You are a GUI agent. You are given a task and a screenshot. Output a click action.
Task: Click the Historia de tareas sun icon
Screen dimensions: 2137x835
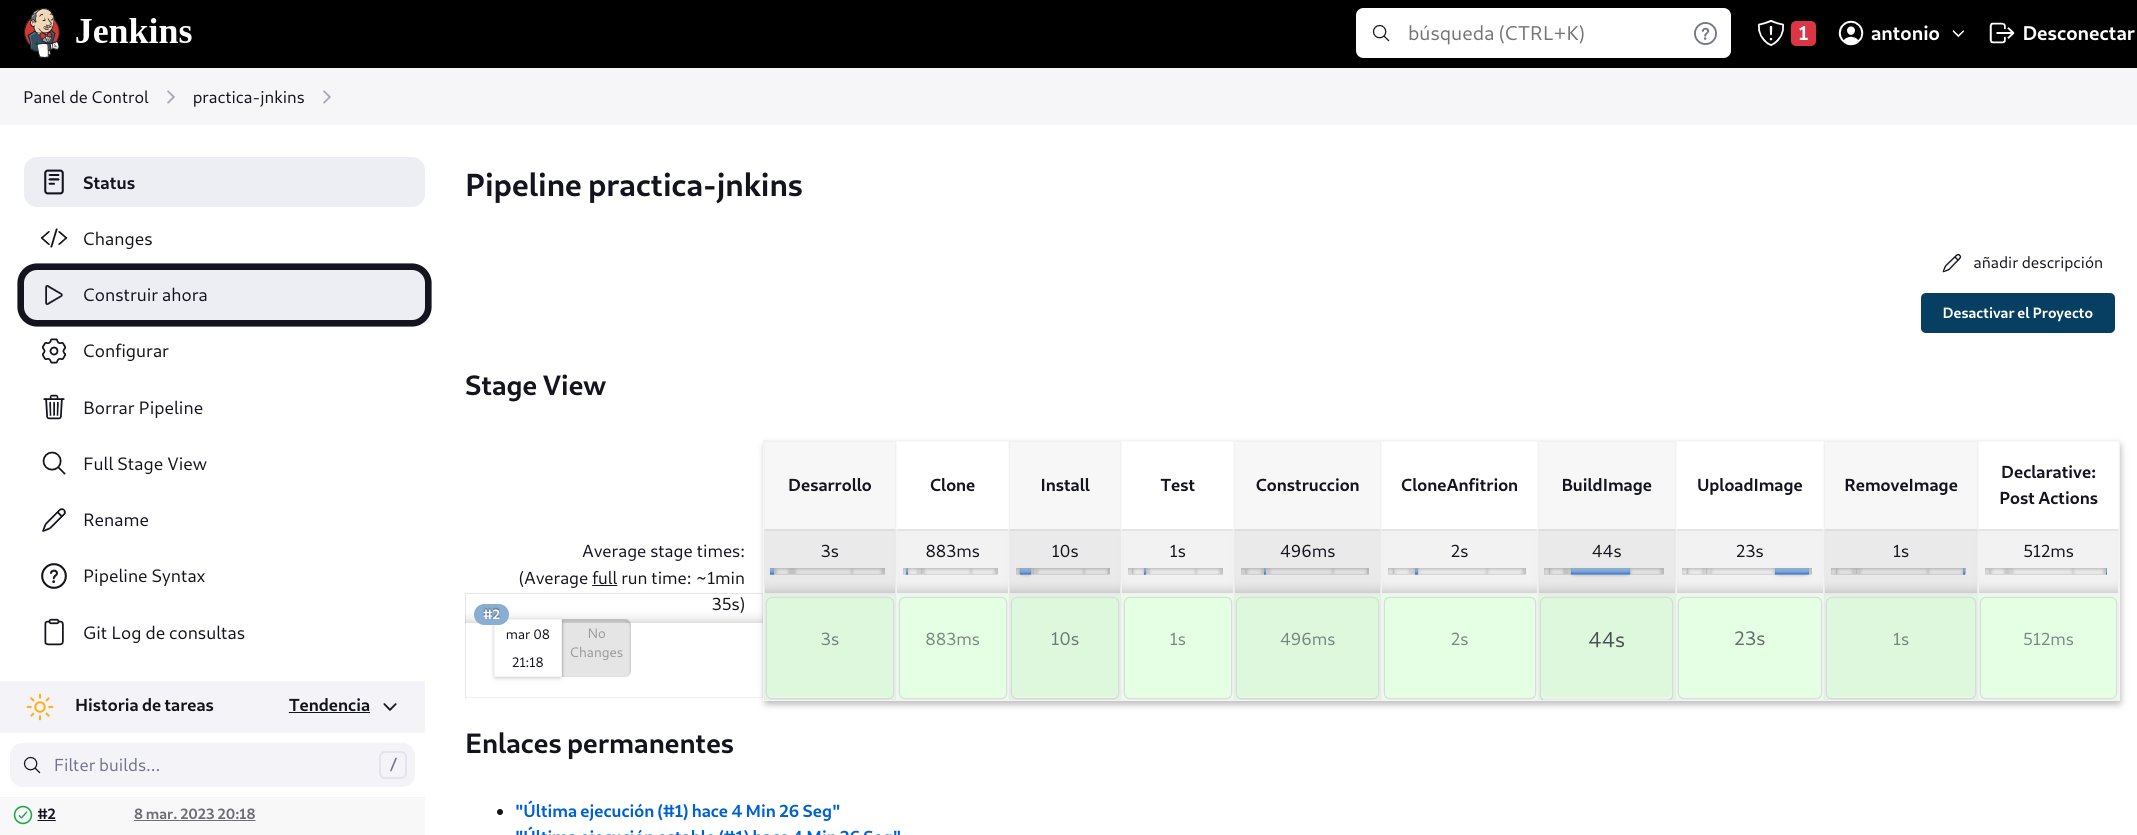click(x=40, y=706)
